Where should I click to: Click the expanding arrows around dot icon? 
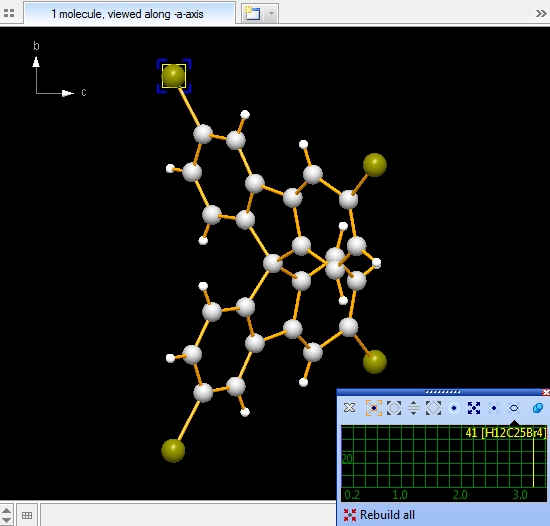point(474,408)
